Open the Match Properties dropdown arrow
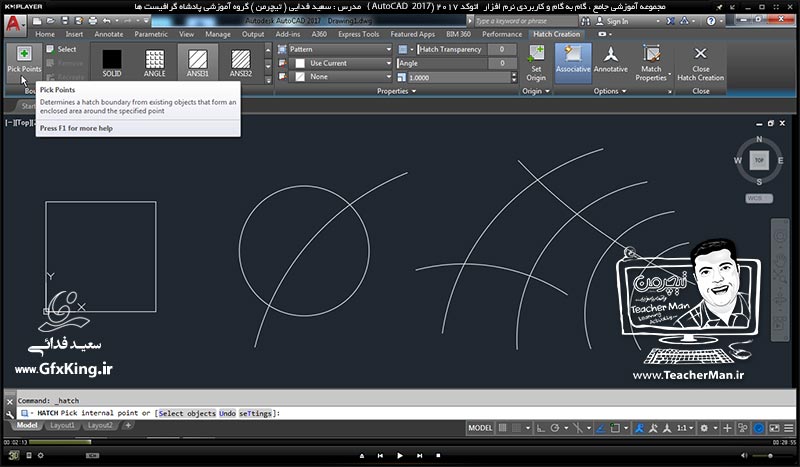 (670, 74)
